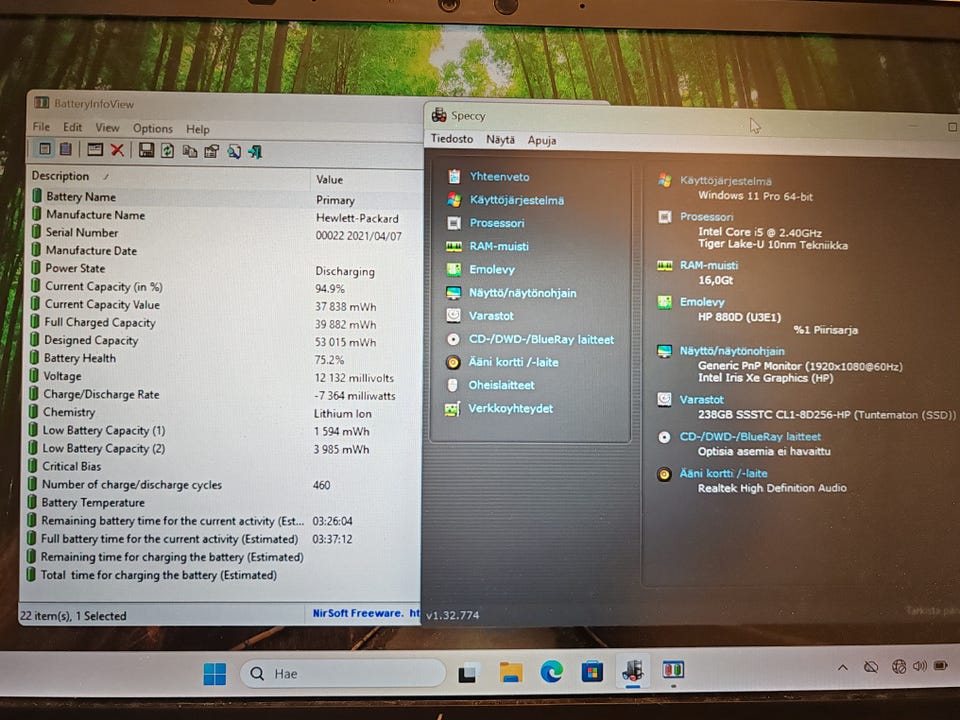Open the Näytä menu in Speccy
Screen dimensions: 960x720
tap(500, 140)
